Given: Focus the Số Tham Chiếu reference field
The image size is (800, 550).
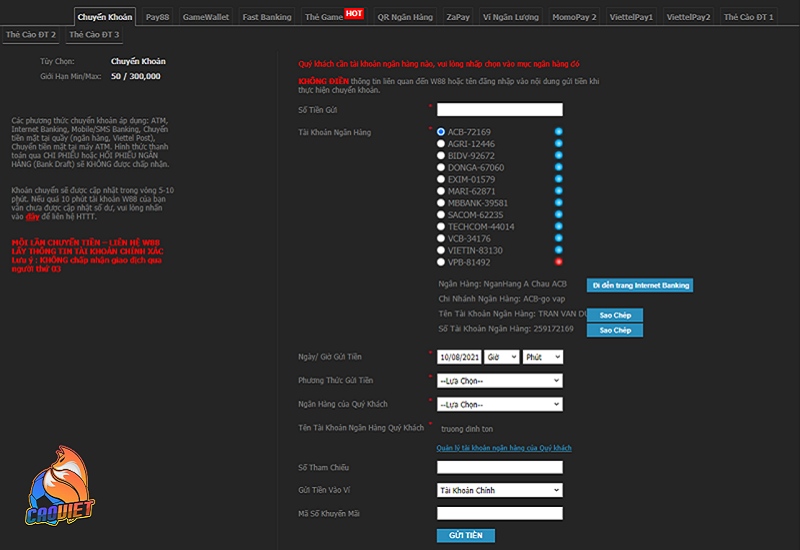Looking at the screenshot, I should pyautogui.click(x=500, y=467).
